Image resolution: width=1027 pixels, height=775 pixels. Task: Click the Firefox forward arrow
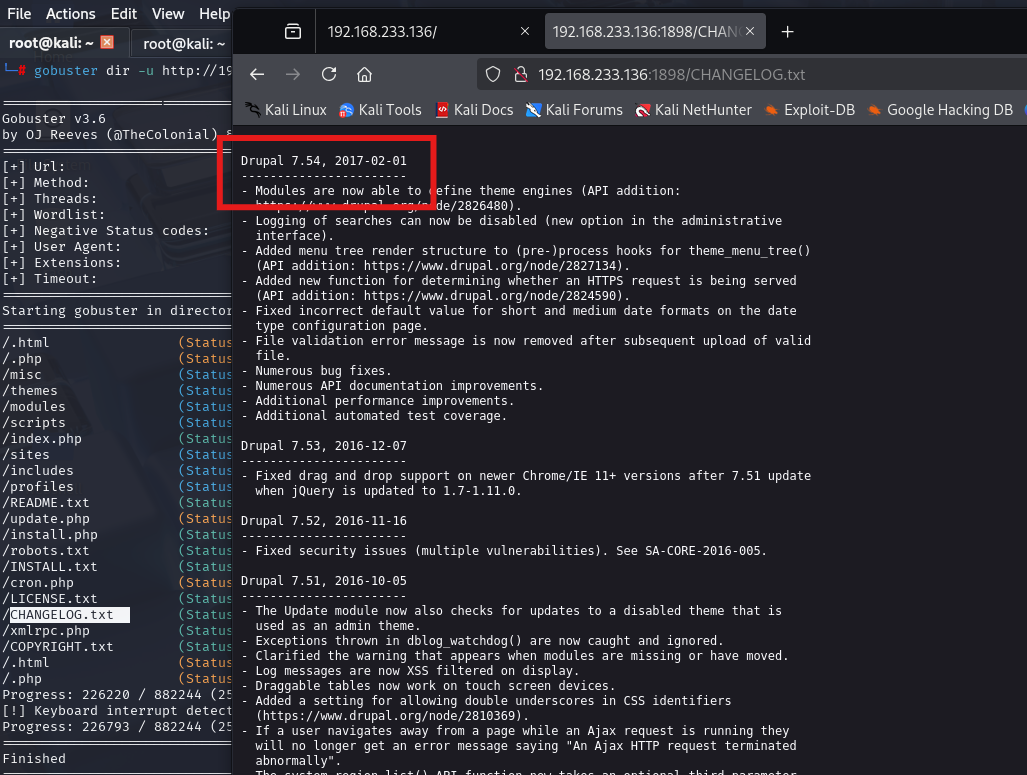(x=293, y=75)
